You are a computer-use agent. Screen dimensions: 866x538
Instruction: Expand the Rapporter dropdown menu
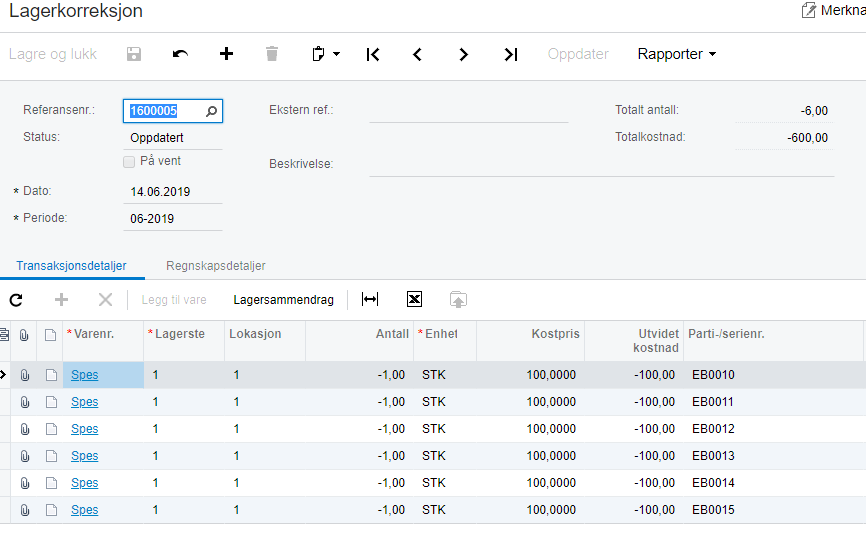(x=677, y=54)
